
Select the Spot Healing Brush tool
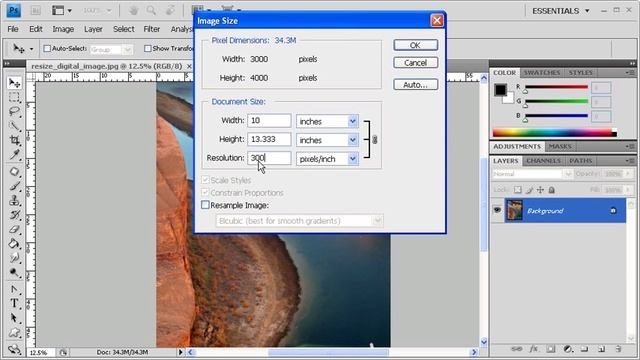click(x=14, y=171)
